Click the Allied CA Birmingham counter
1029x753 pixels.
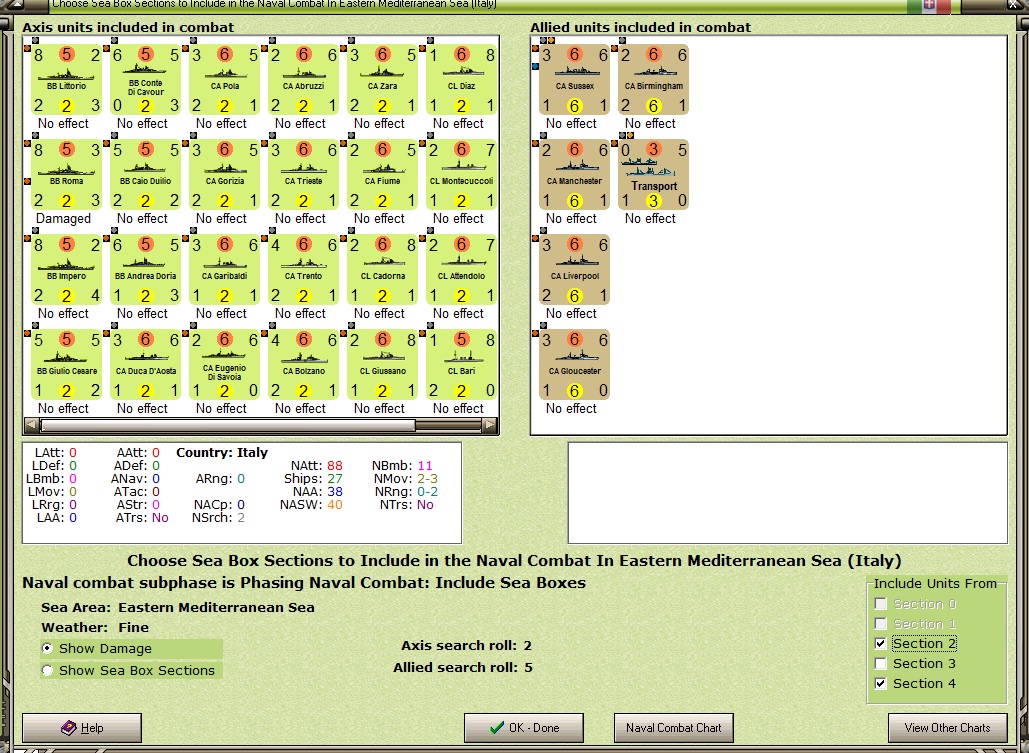[654, 80]
